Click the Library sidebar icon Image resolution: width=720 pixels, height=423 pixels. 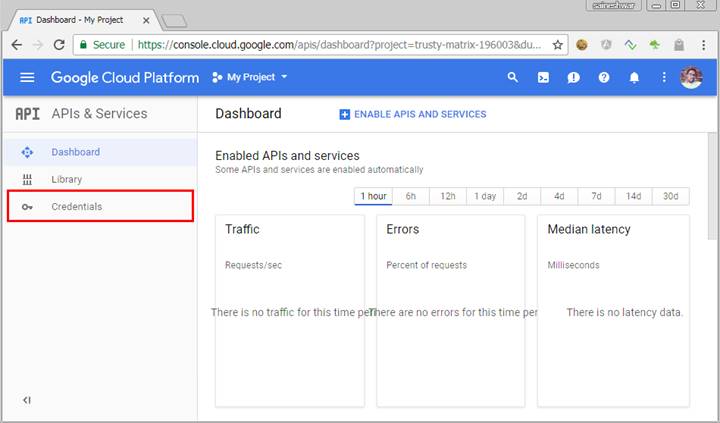pos(27,180)
